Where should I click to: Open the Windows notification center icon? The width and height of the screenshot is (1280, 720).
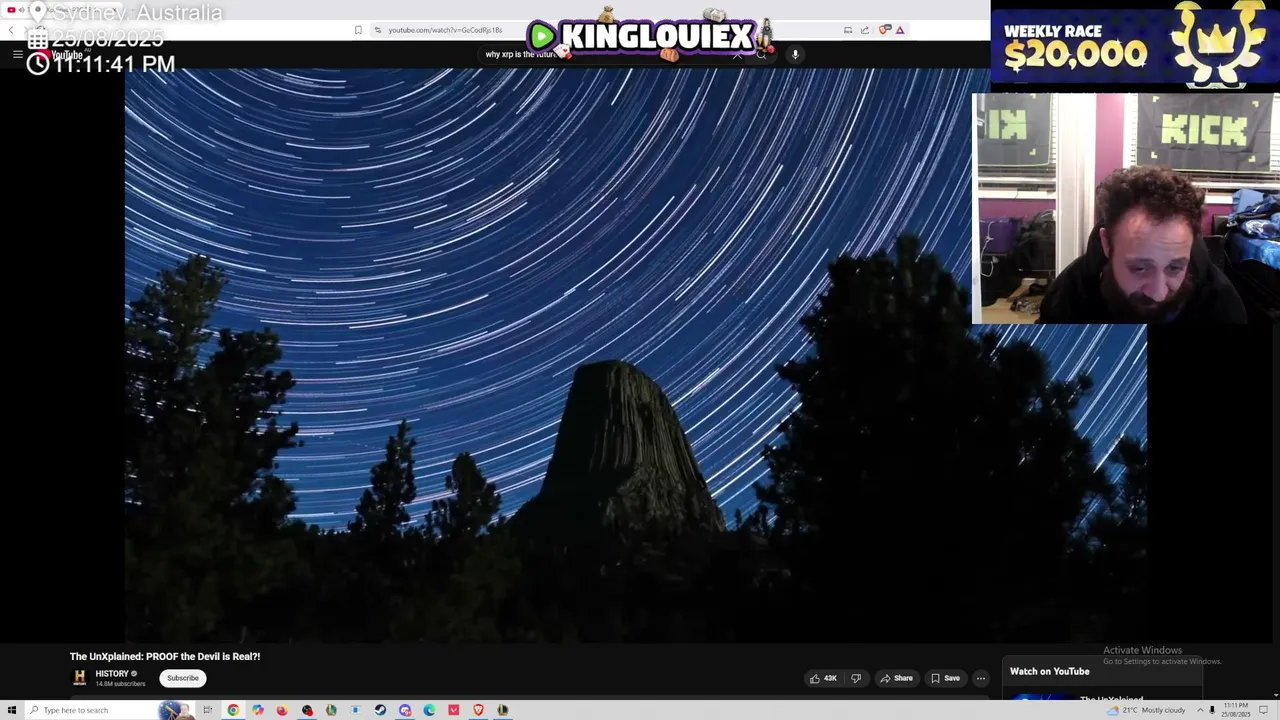pos(1264,710)
